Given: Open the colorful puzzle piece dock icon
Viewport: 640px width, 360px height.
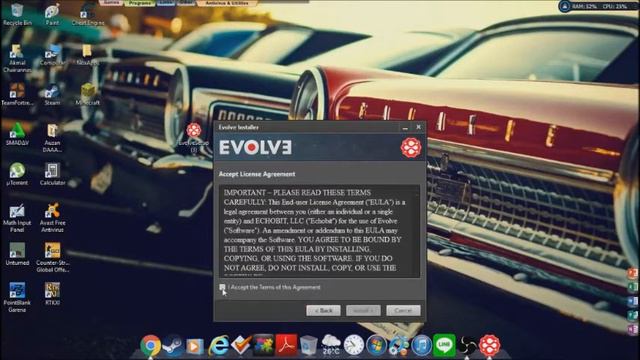Looking at the screenshot, I should click(x=264, y=345).
